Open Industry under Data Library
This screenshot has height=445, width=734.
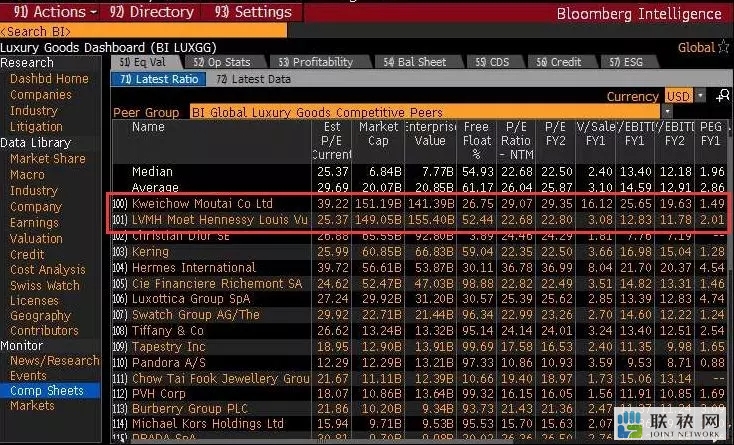coord(33,190)
